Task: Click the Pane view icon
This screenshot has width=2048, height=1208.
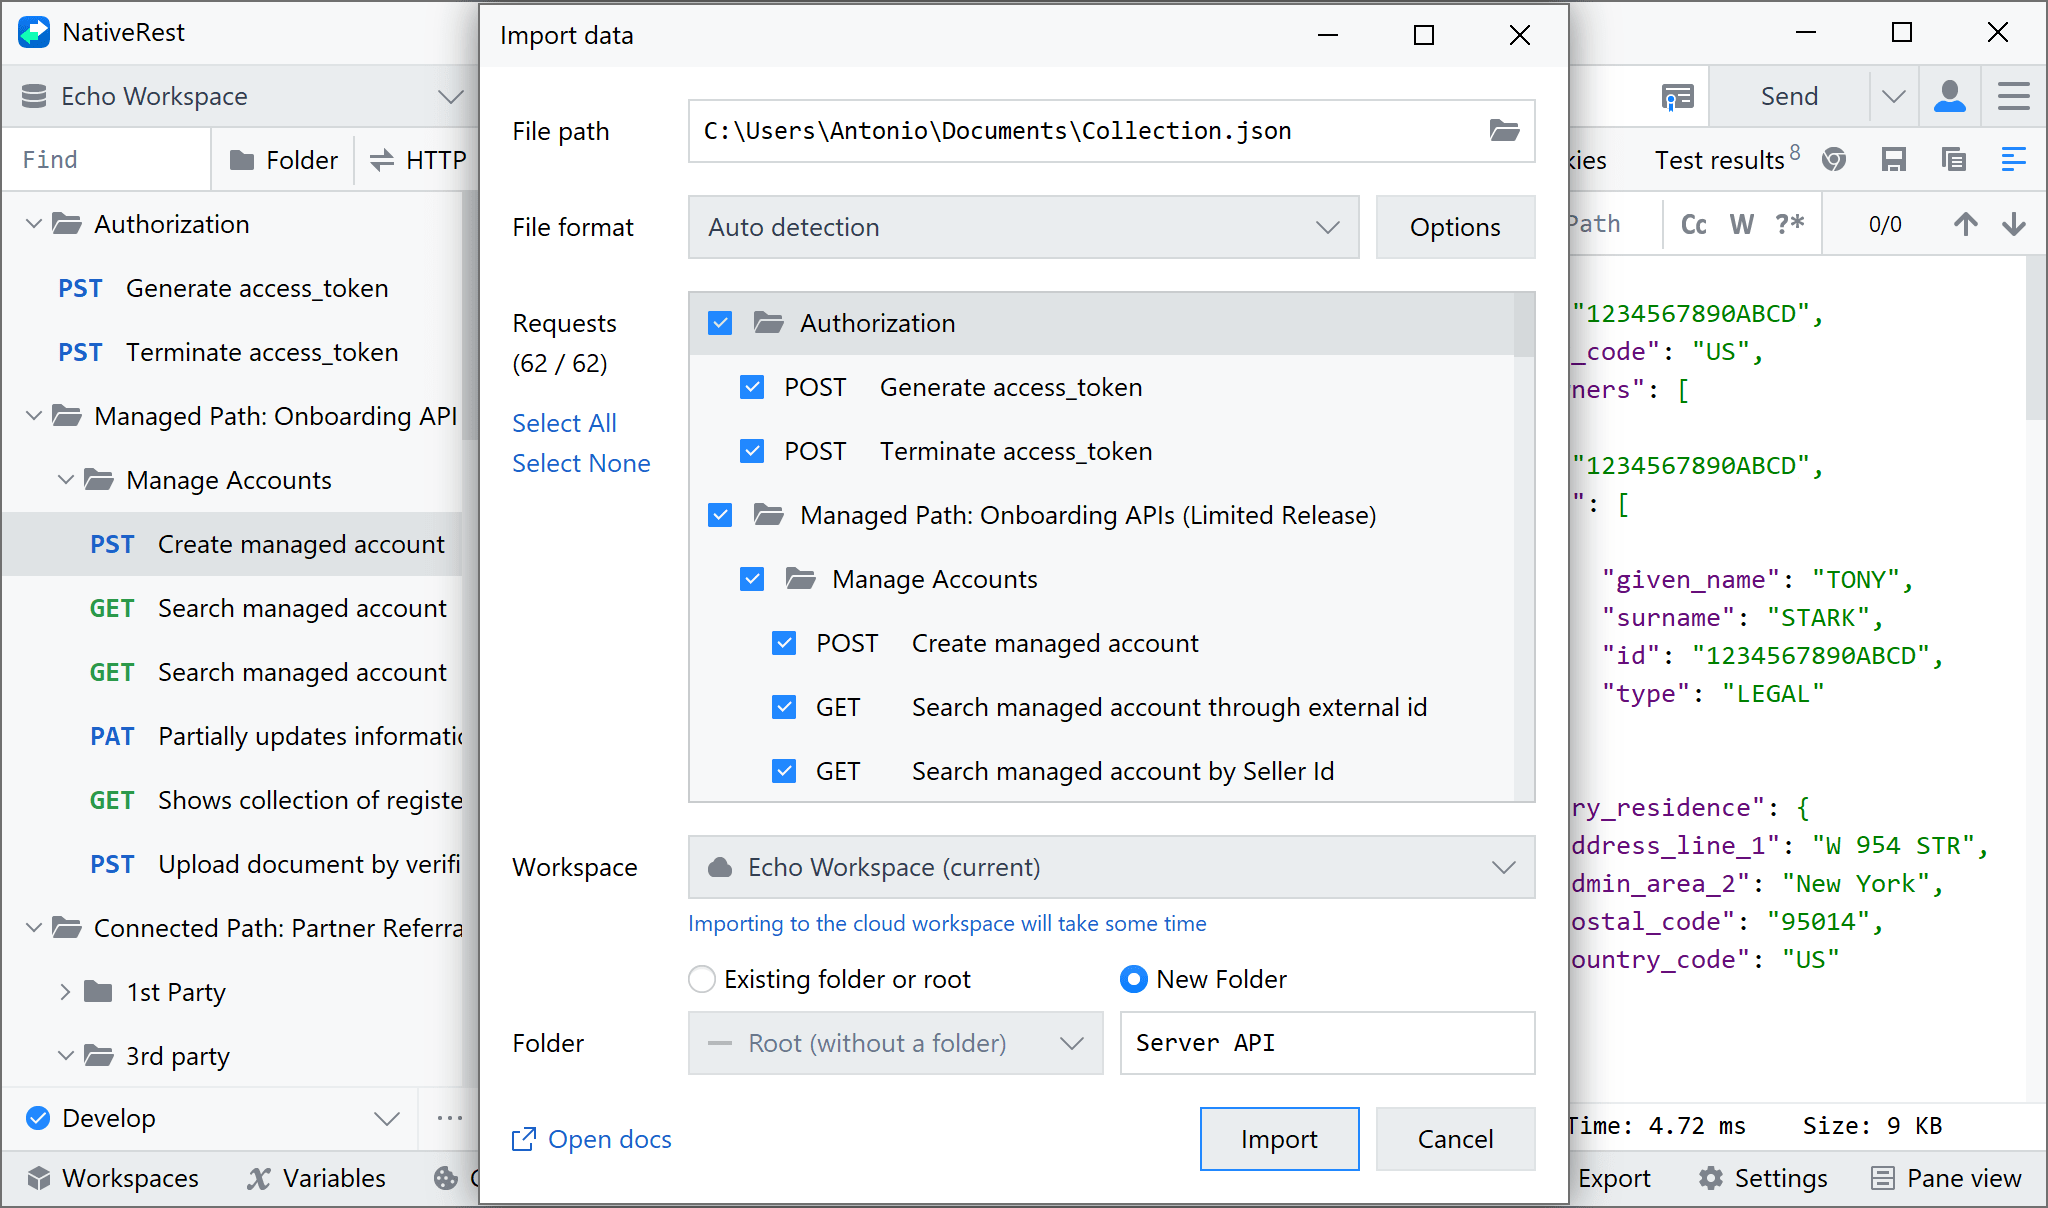Action: (1882, 1178)
